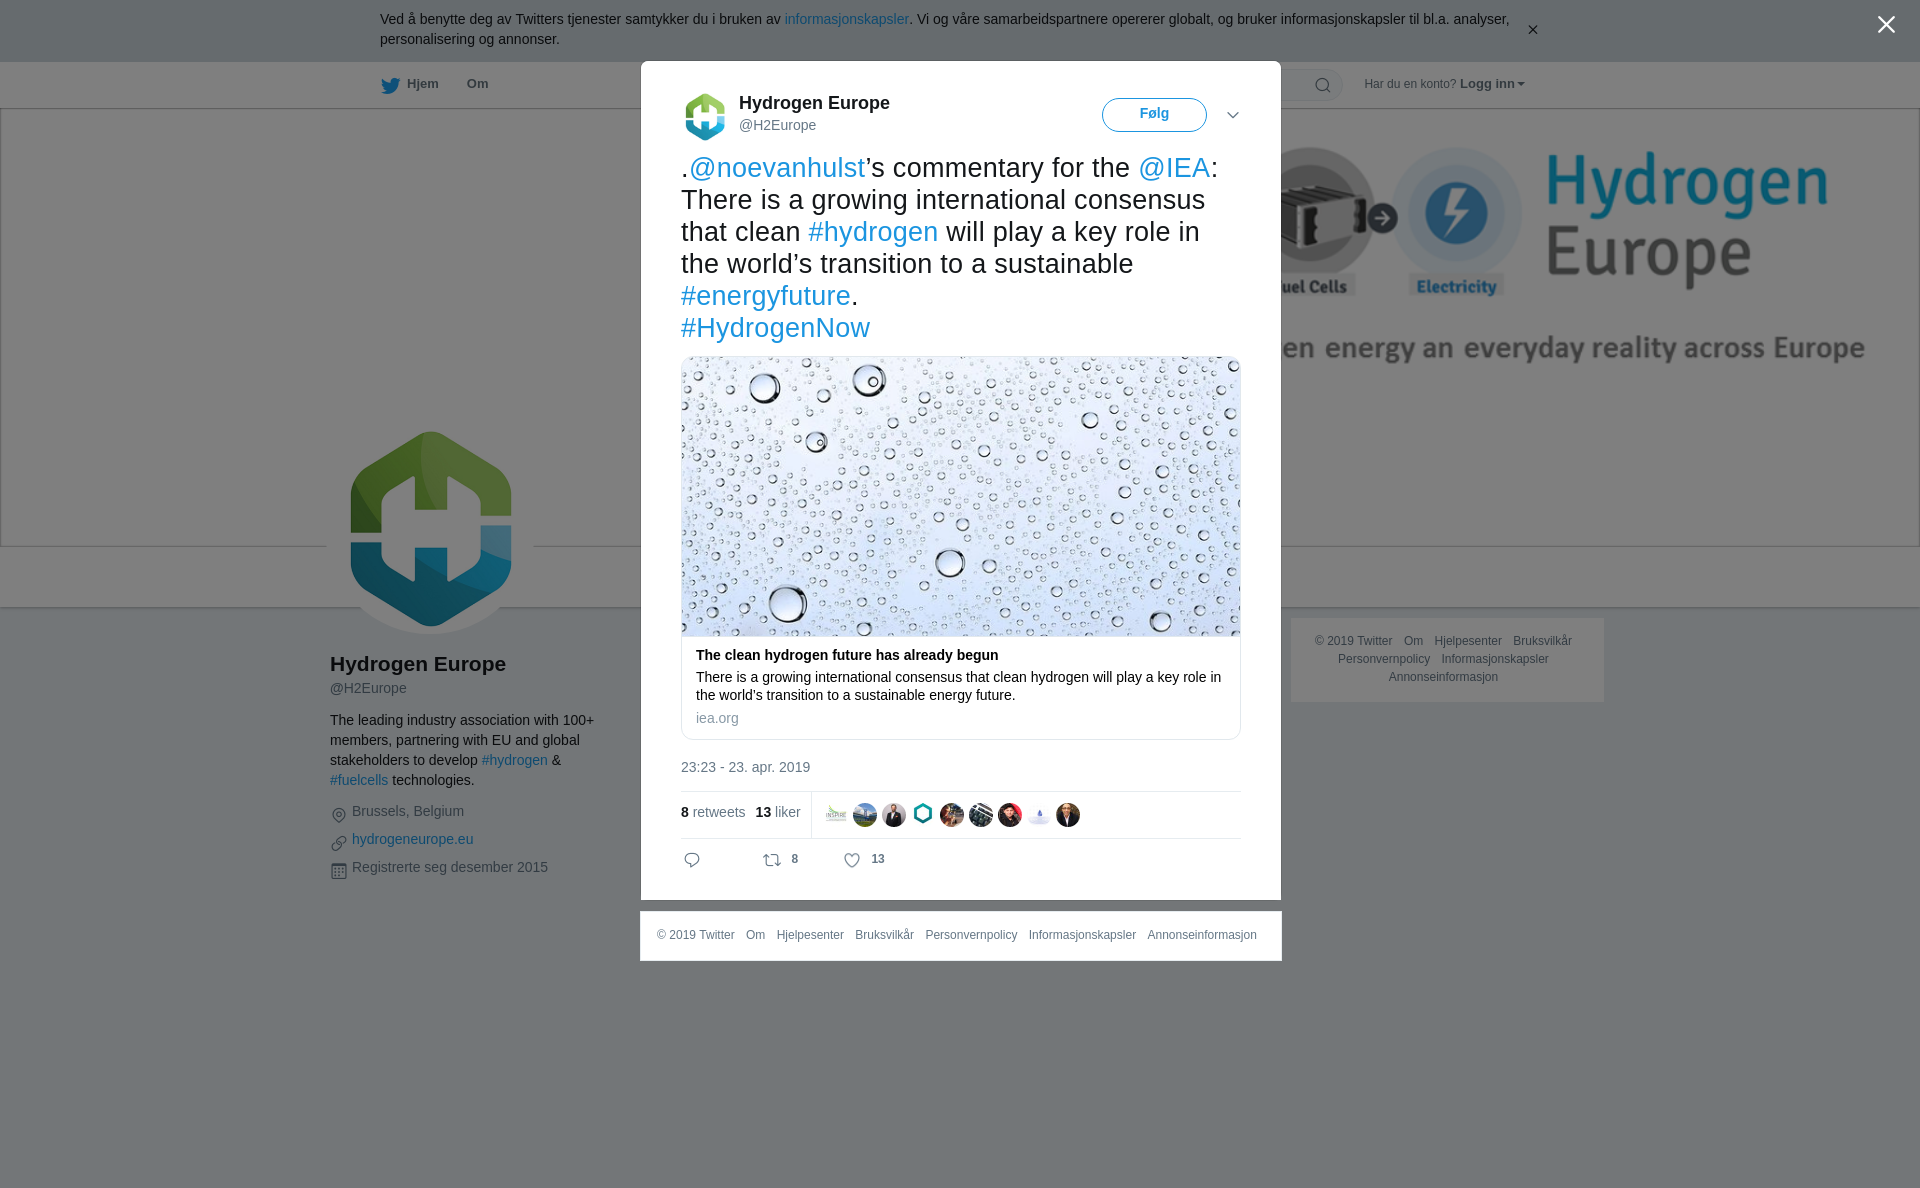1920x1188 pixels.
Task: Open the iea.org article card image
Action: click(961, 496)
